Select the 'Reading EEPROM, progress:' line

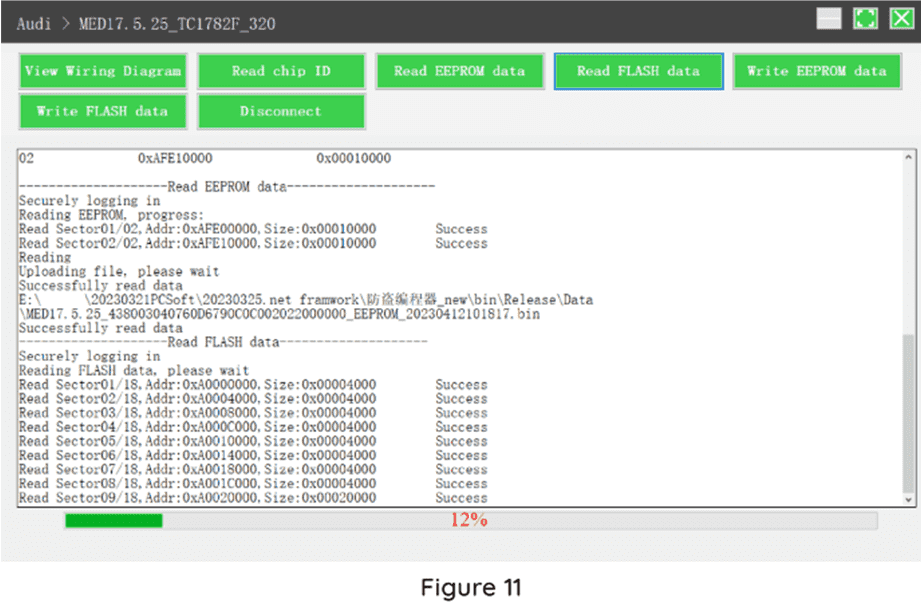click(x=112, y=215)
